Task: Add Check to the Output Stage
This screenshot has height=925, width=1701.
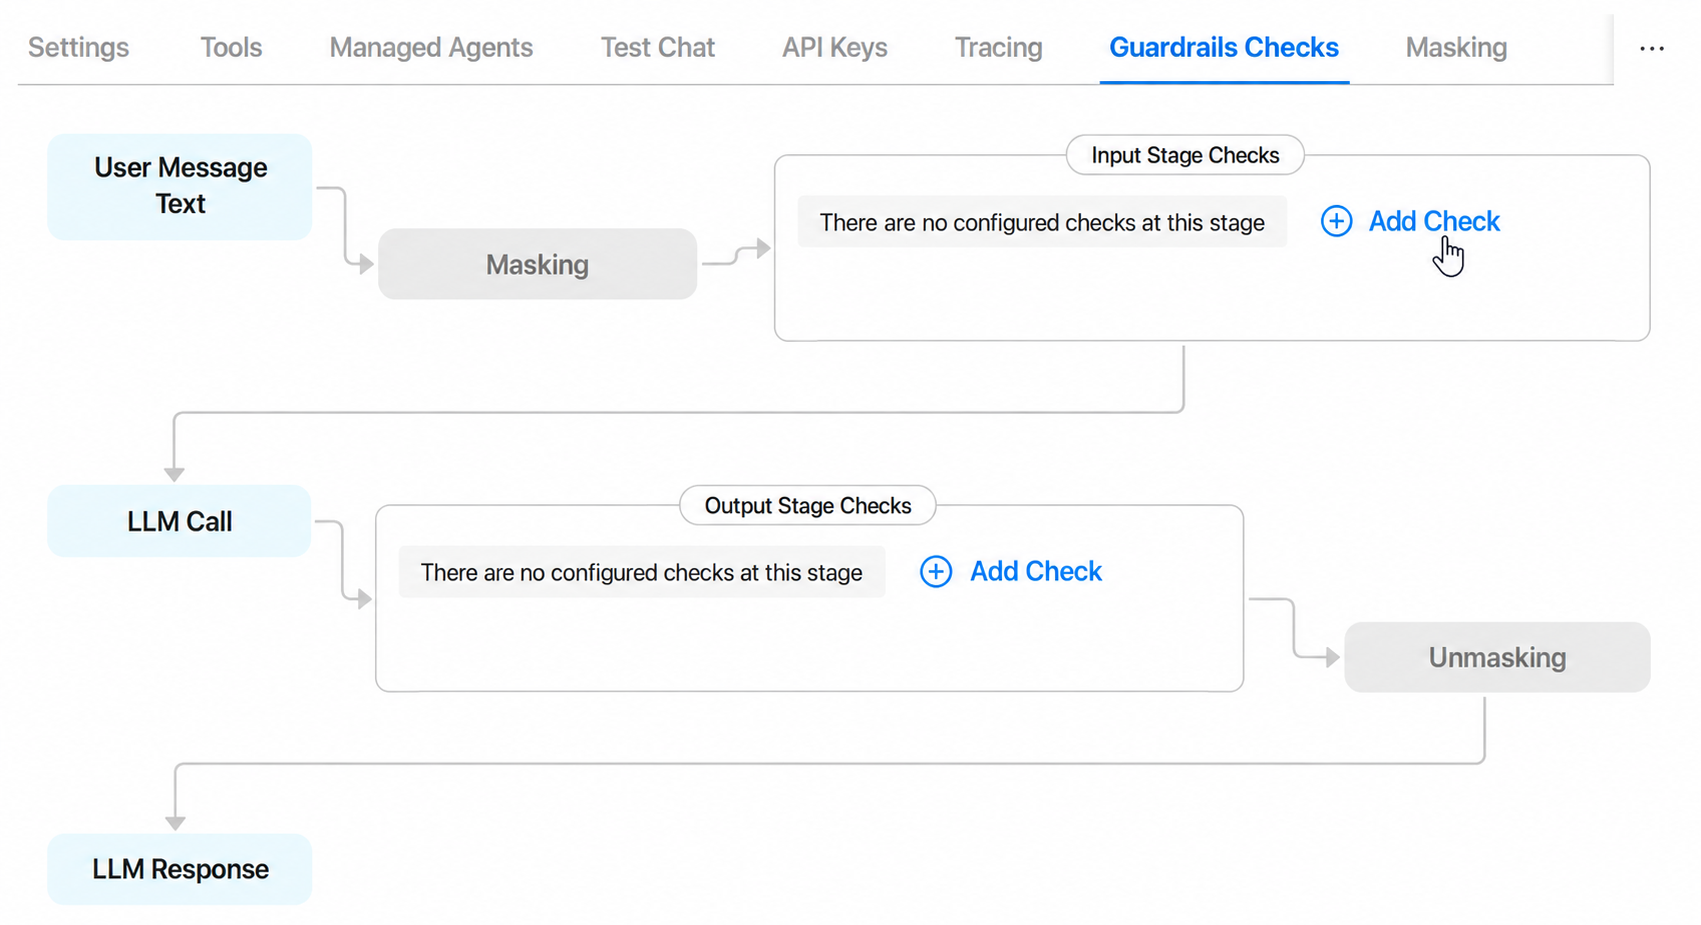Action: point(1010,572)
